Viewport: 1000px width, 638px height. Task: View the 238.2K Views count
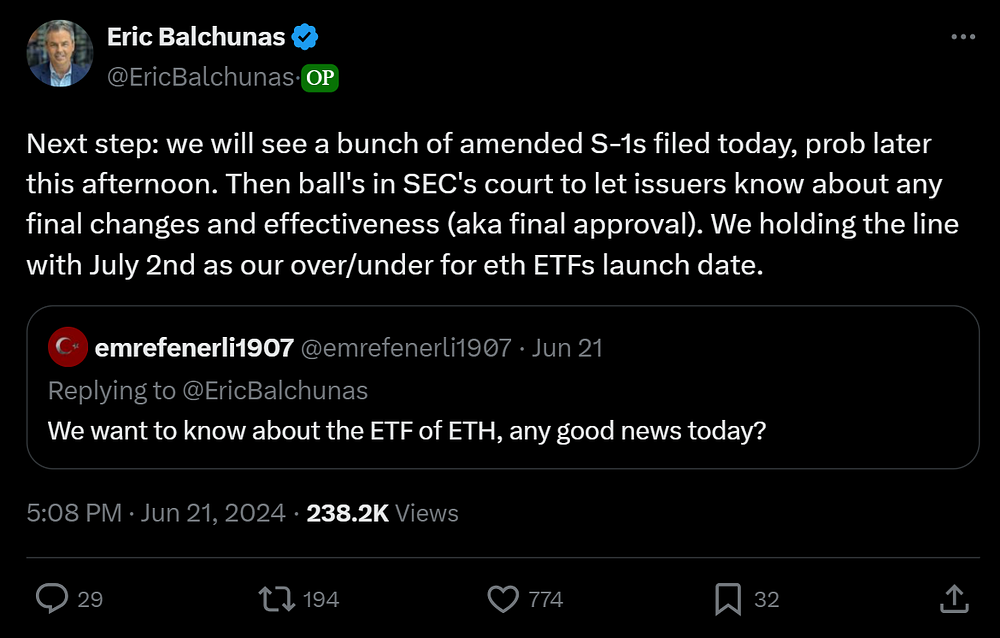[x=383, y=513]
